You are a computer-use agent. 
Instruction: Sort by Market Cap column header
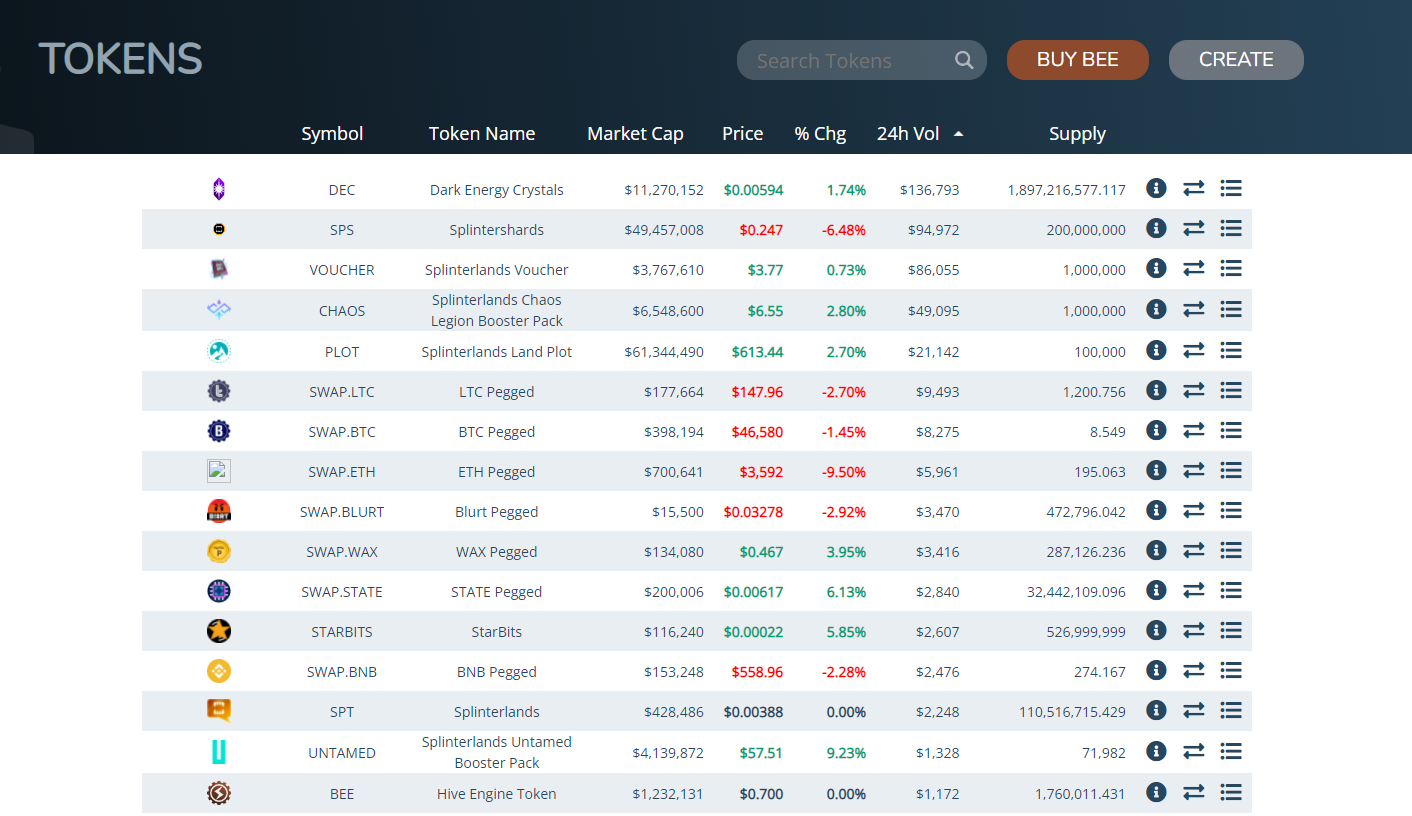pos(635,134)
